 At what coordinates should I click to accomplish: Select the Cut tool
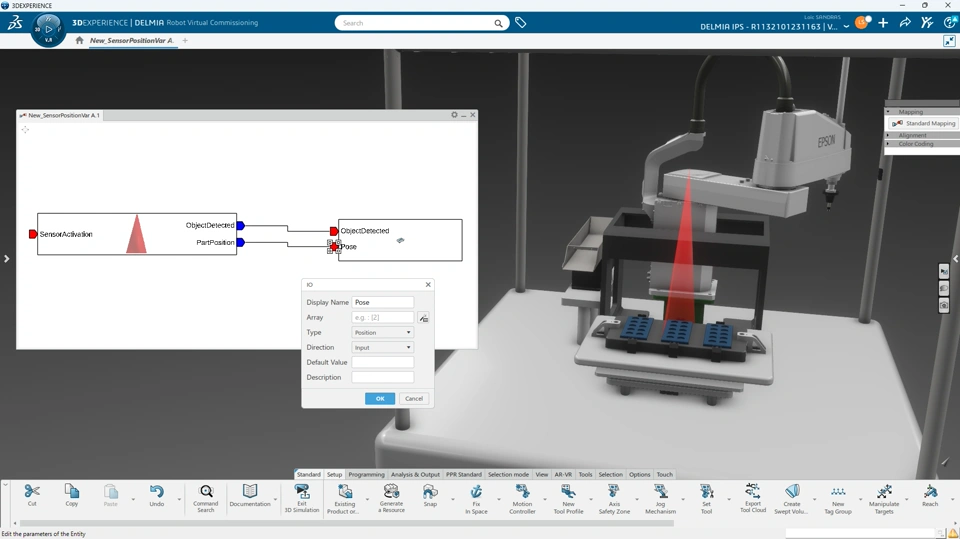pyautogui.click(x=32, y=495)
